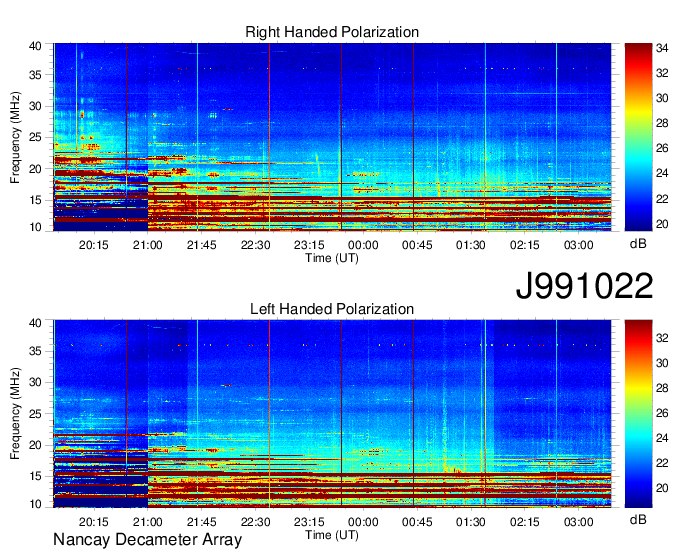The width and height of the screenshot is (680, 552).
Task: Click the J991022 observation label
Action: click(584, 286)
